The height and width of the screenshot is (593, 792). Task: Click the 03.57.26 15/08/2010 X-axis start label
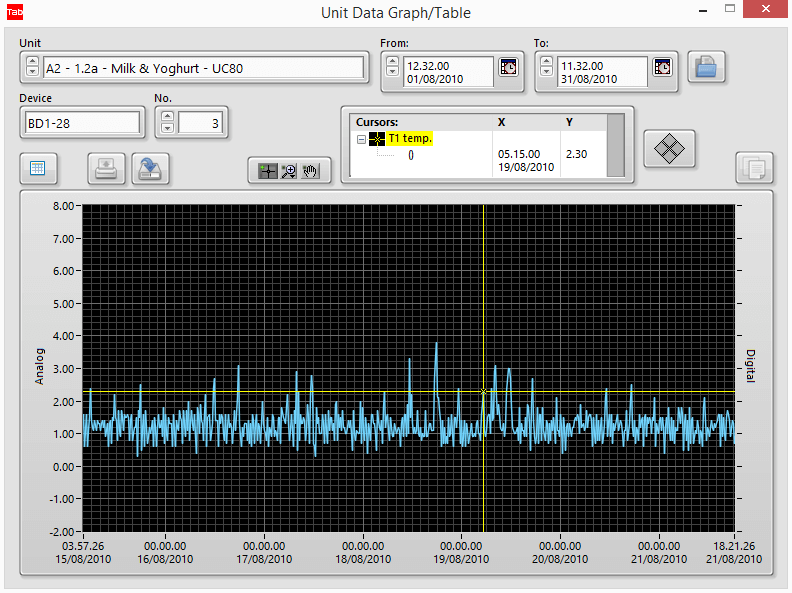[x=83, y=553]
